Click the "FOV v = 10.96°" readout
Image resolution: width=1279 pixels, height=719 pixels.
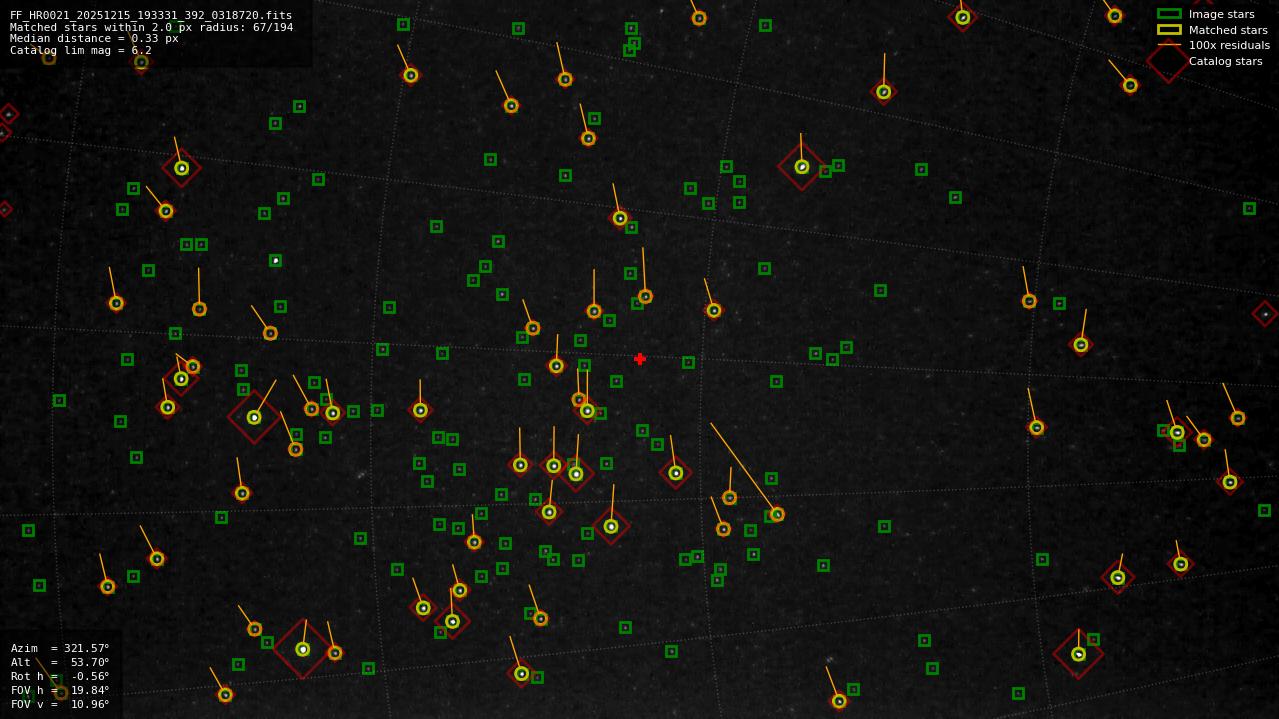[60, 704]
